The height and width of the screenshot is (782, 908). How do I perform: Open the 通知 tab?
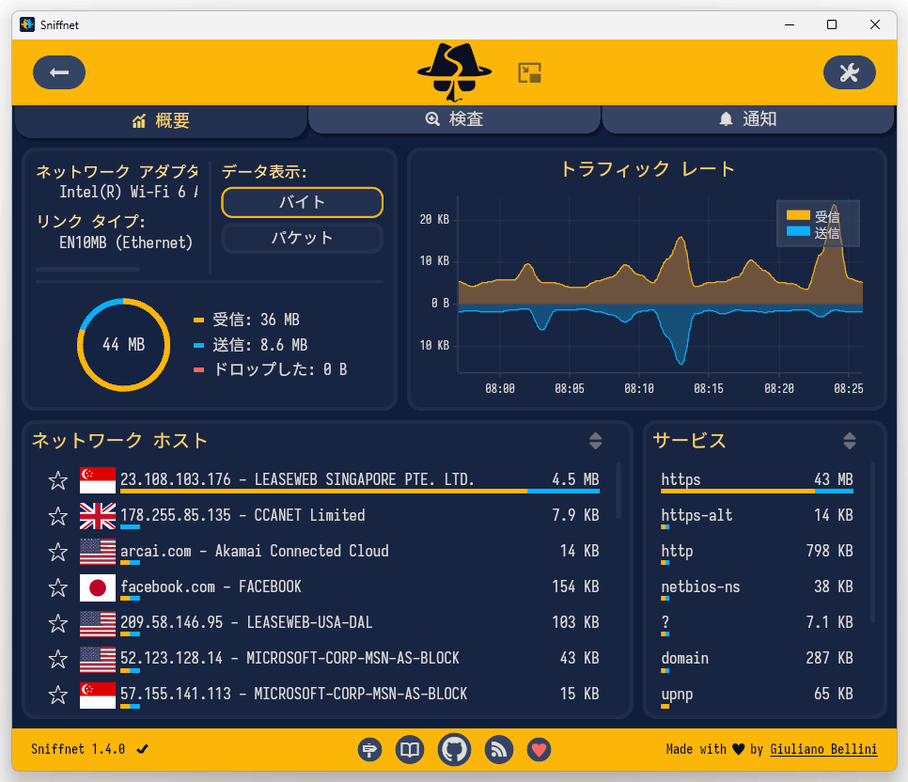pyautogui.click(x=748, y=119)
